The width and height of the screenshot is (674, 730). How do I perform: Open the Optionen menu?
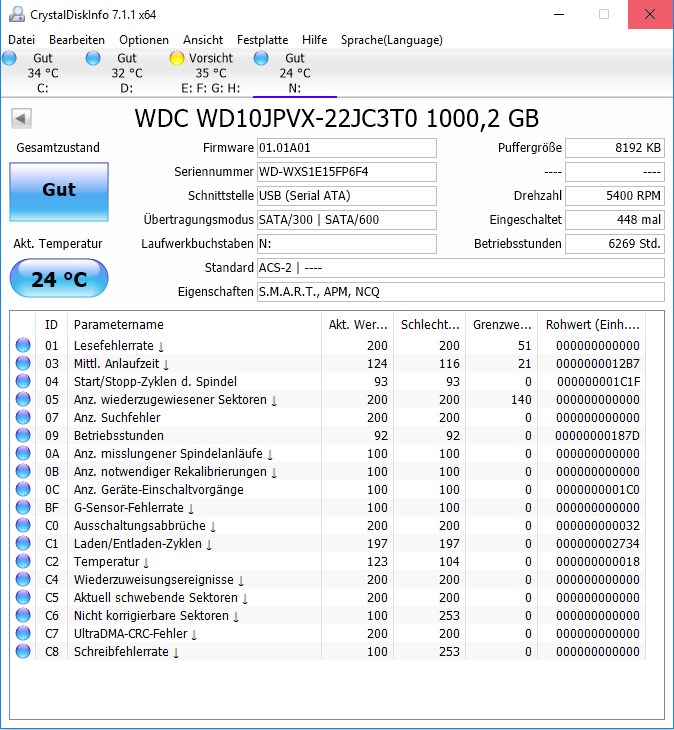click(144, 40)
